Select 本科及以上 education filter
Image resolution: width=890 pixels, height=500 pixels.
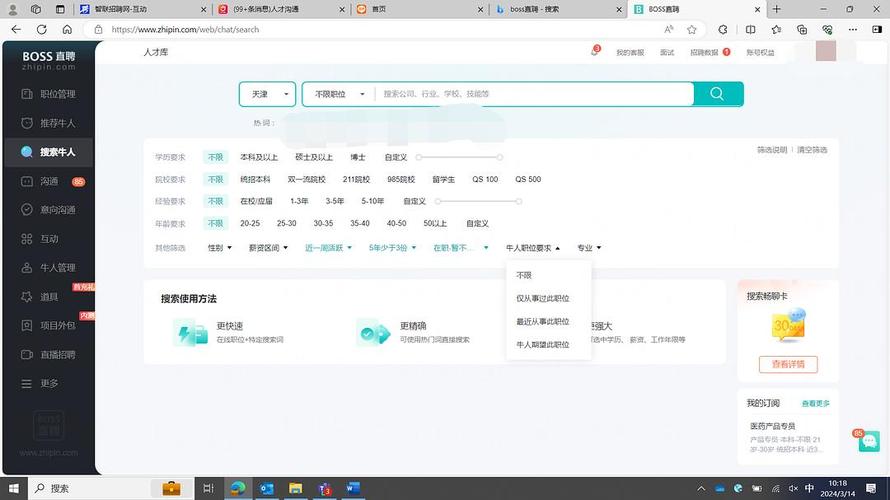[x=259, y=157]
